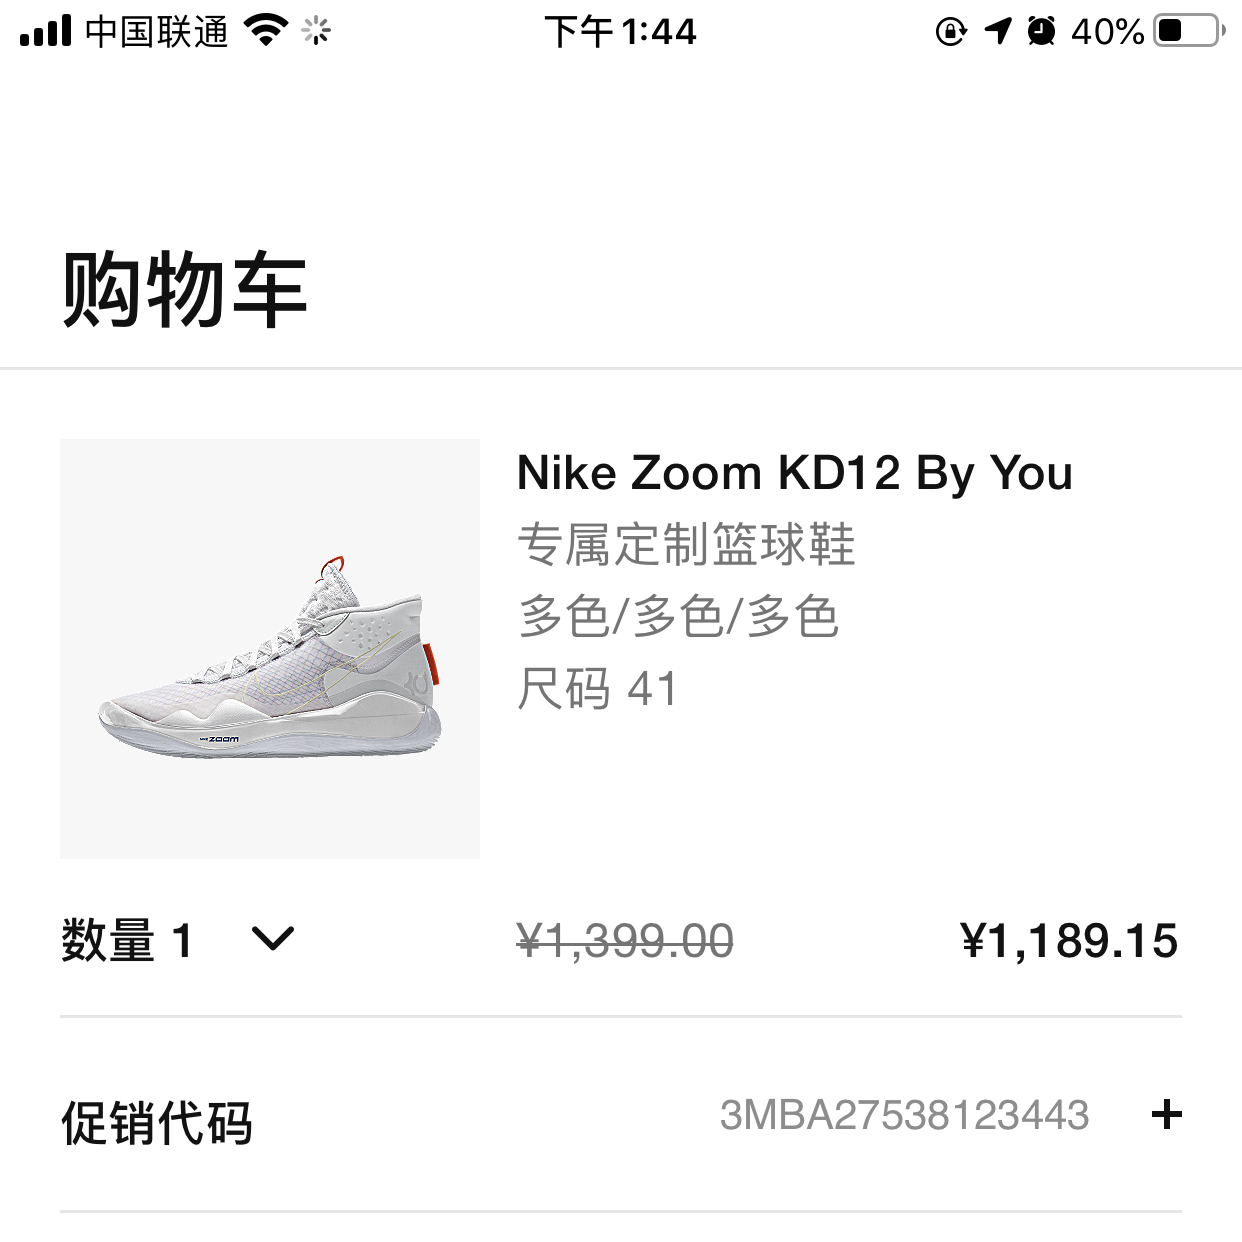
Task: Tap the rotation lock status icon
Action: pos(950,32)
